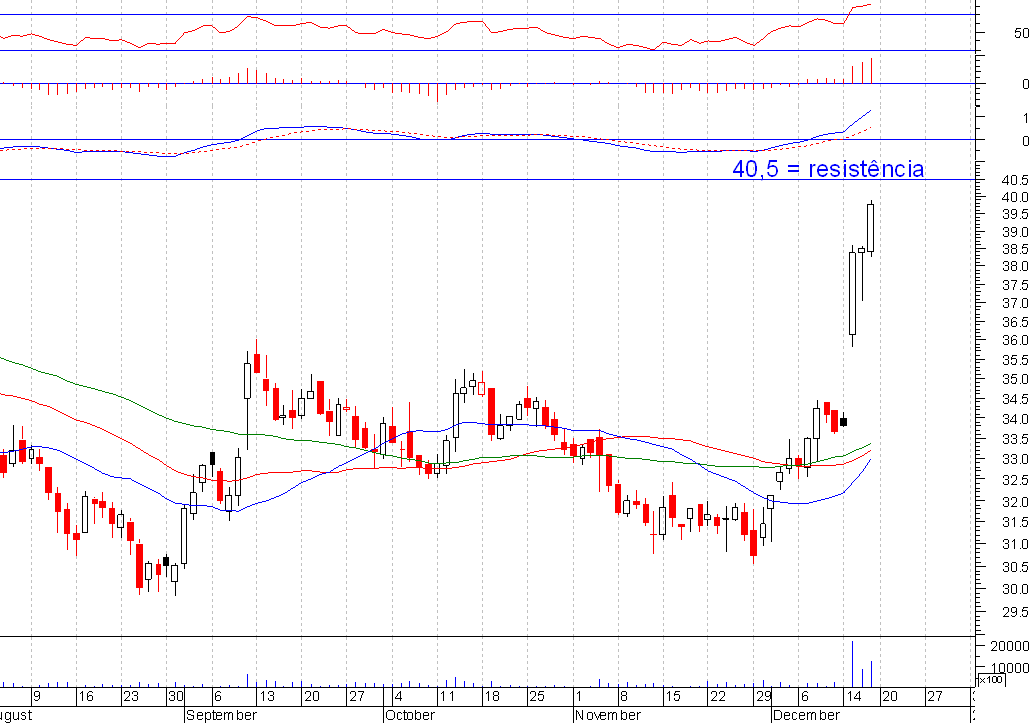This screenshot has height=723, width=1033.
Task: Click the November month label
Action: pos(607,715)
